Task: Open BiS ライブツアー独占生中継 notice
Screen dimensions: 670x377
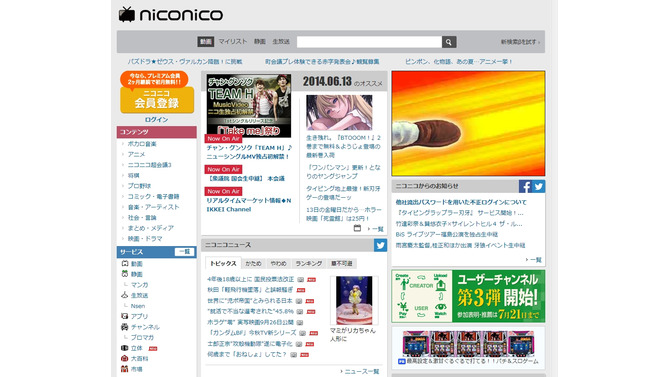Action: (447, 234)
